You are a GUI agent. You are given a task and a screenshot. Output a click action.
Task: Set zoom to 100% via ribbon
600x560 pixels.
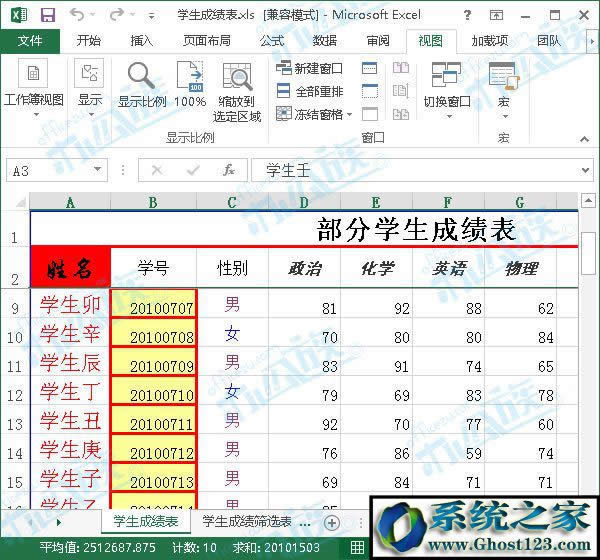click(x=190, y=85)
